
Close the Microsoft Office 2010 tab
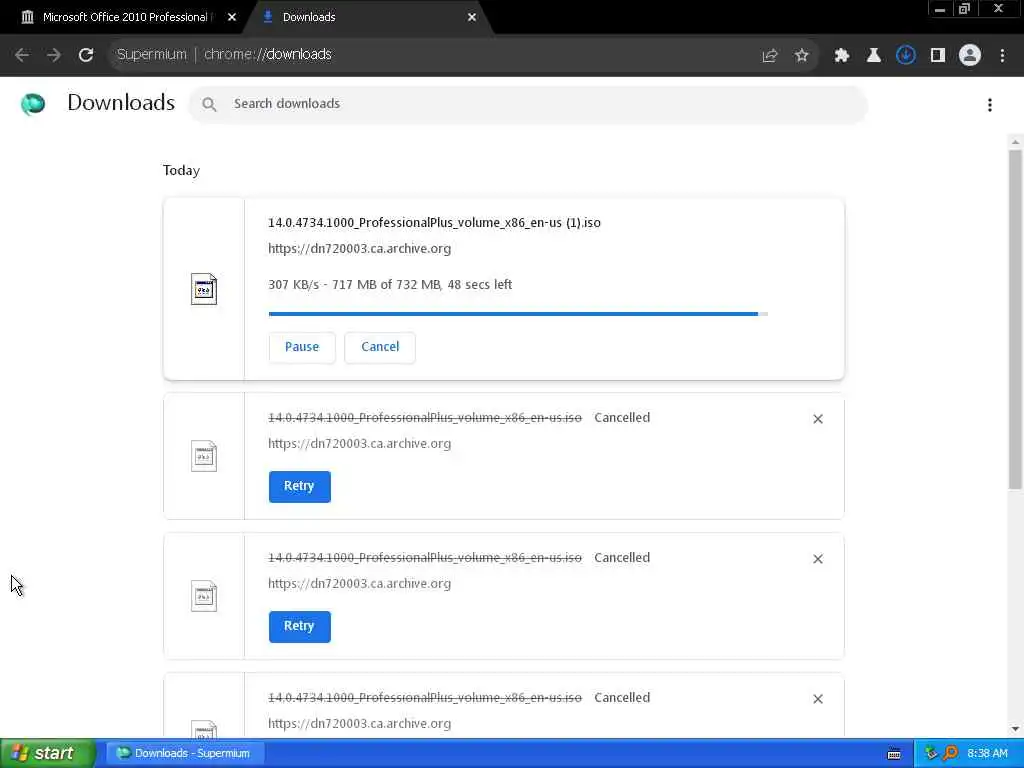(232, 18)
